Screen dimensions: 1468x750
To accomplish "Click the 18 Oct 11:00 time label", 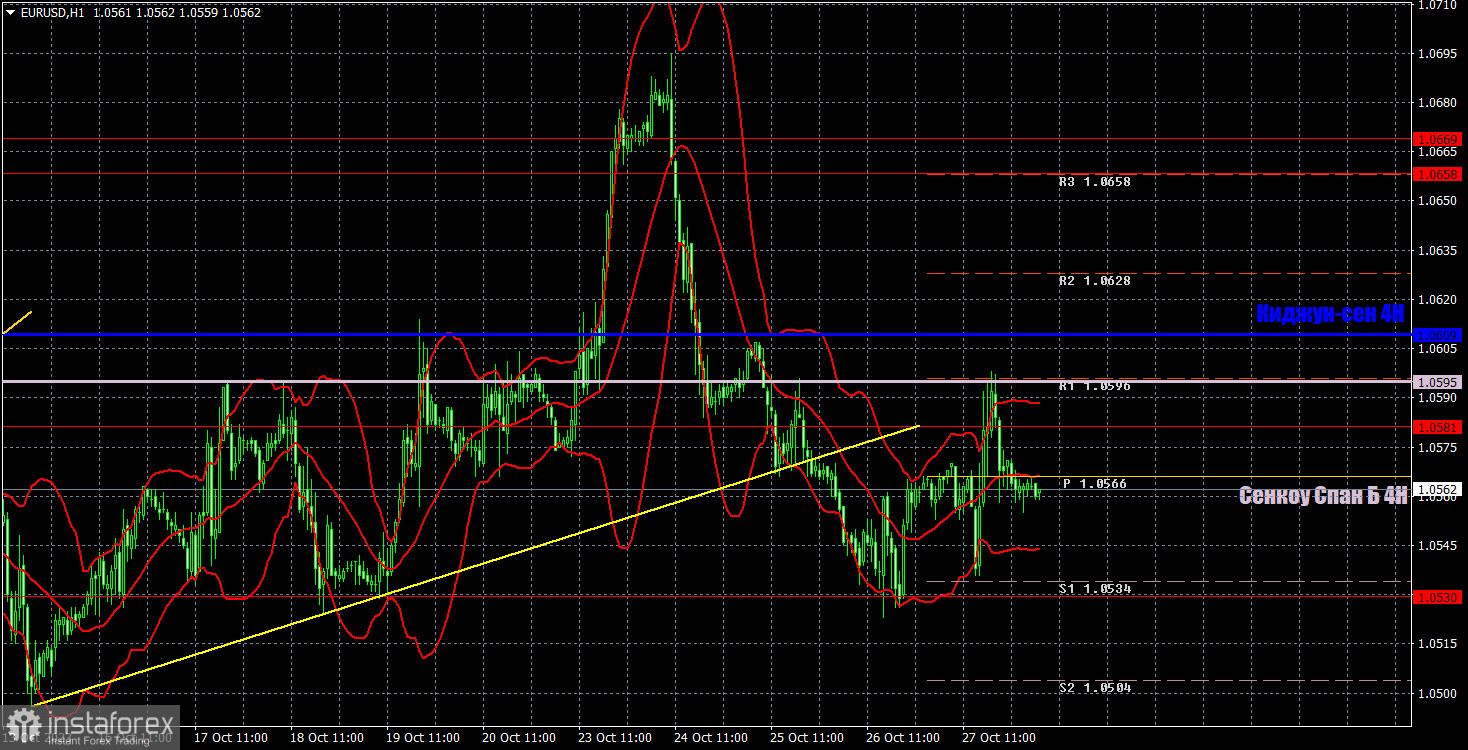I will coord(328,738).
